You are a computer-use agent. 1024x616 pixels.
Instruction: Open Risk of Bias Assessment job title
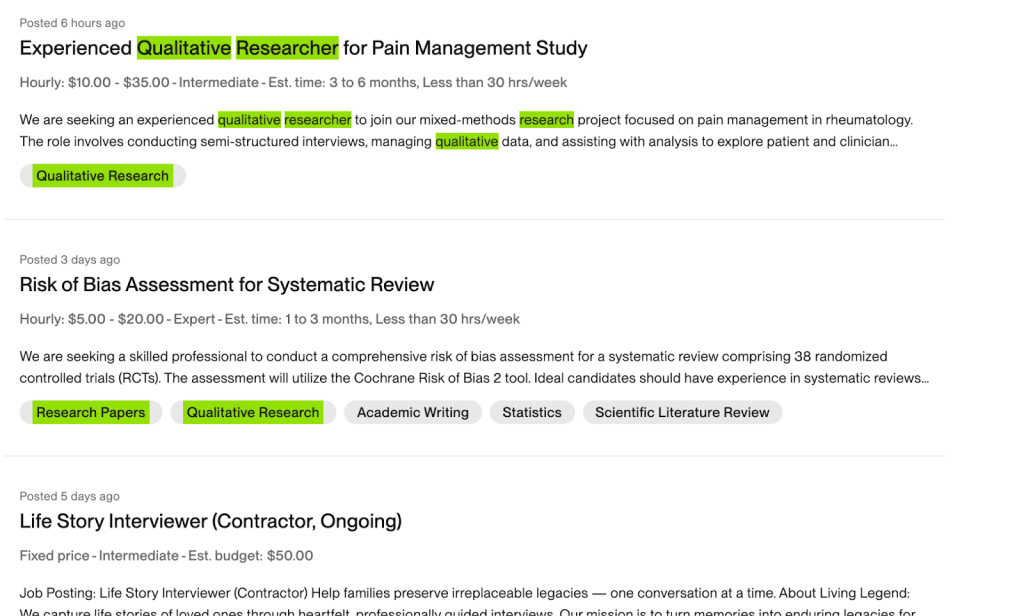(x=227, y=285)
